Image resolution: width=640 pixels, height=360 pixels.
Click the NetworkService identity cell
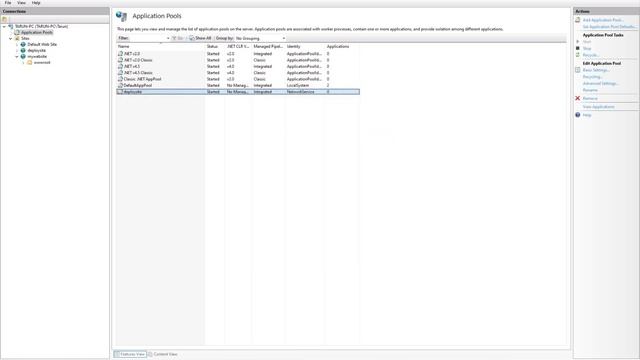(300, 92)
